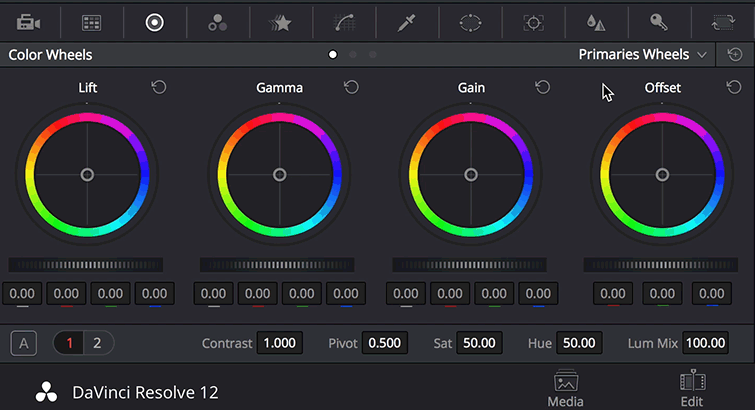Image resolution: width=755 pixels, height=410 pixels.
Task: Open the Curves palette
Action: 343,22
